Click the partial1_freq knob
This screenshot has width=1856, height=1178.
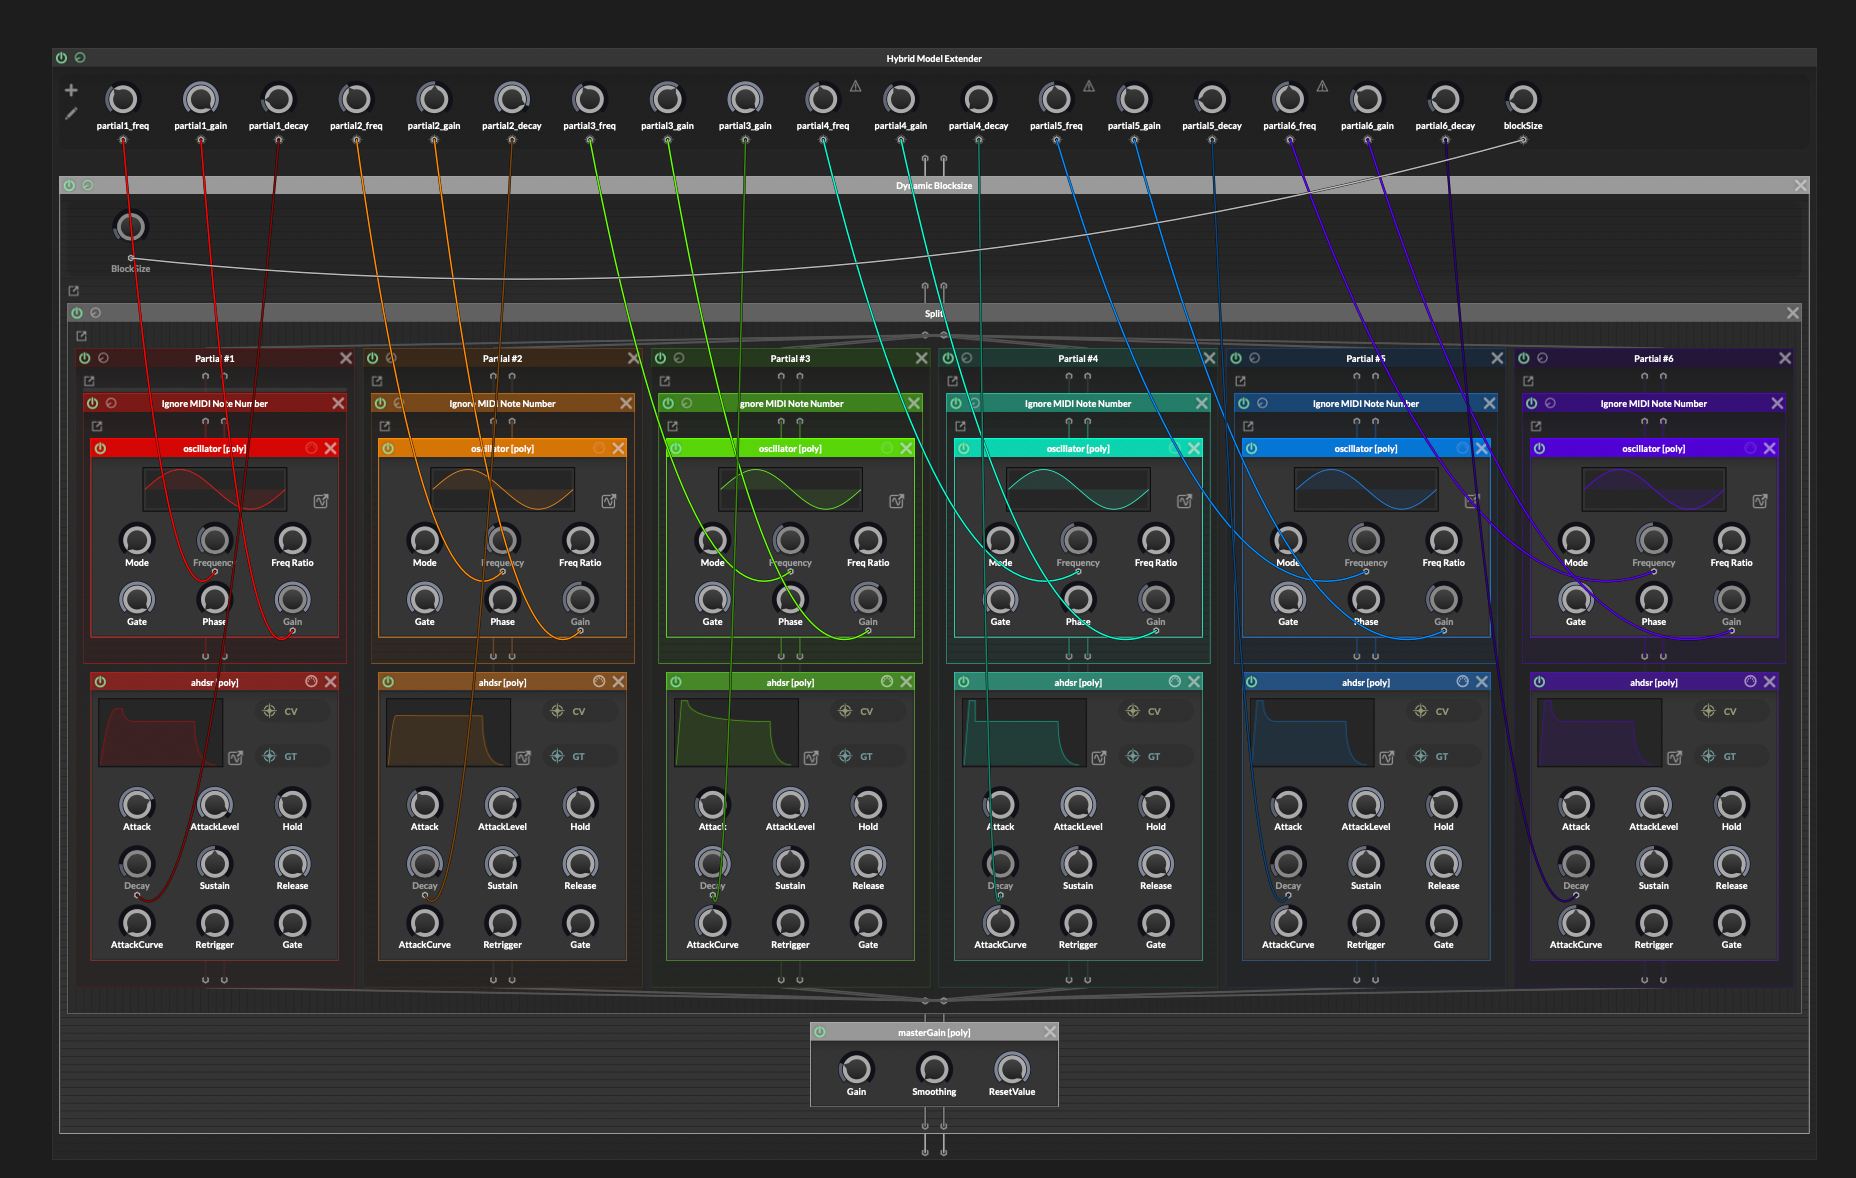pos(122,99)
